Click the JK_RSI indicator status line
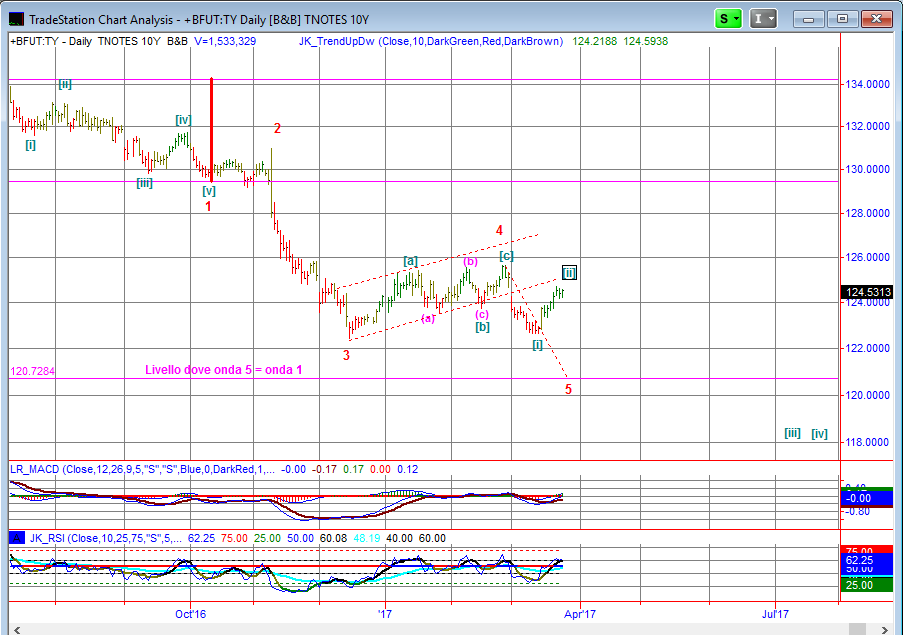 228,538
